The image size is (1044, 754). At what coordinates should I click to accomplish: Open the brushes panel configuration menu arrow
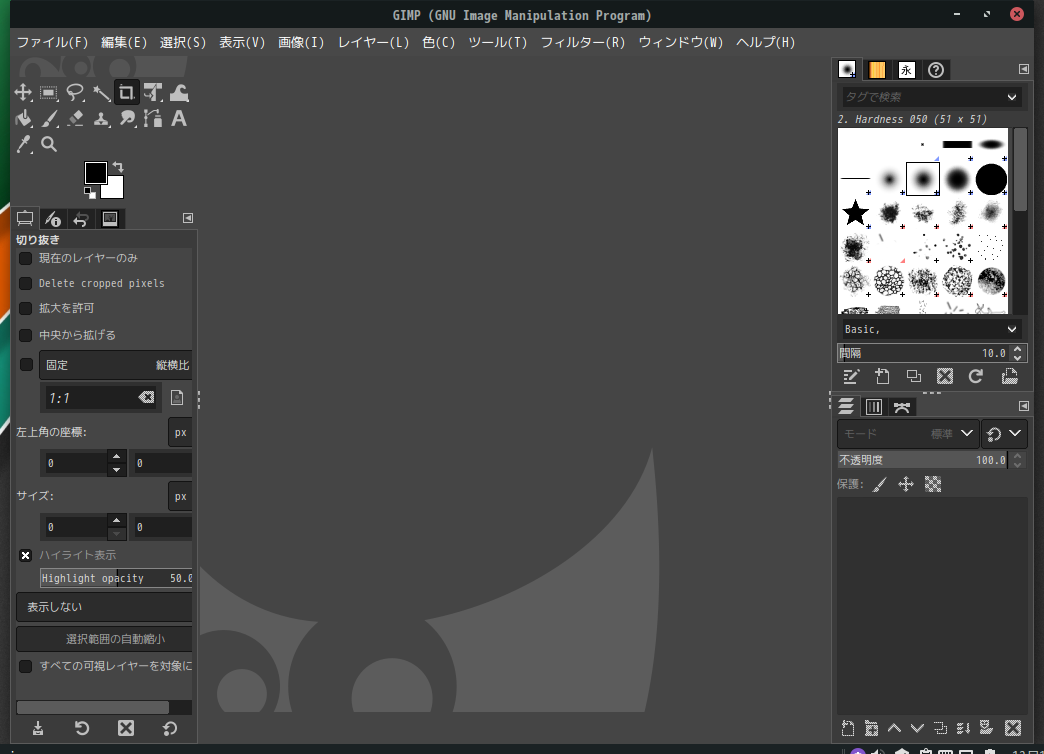[x=1024, y=69]
